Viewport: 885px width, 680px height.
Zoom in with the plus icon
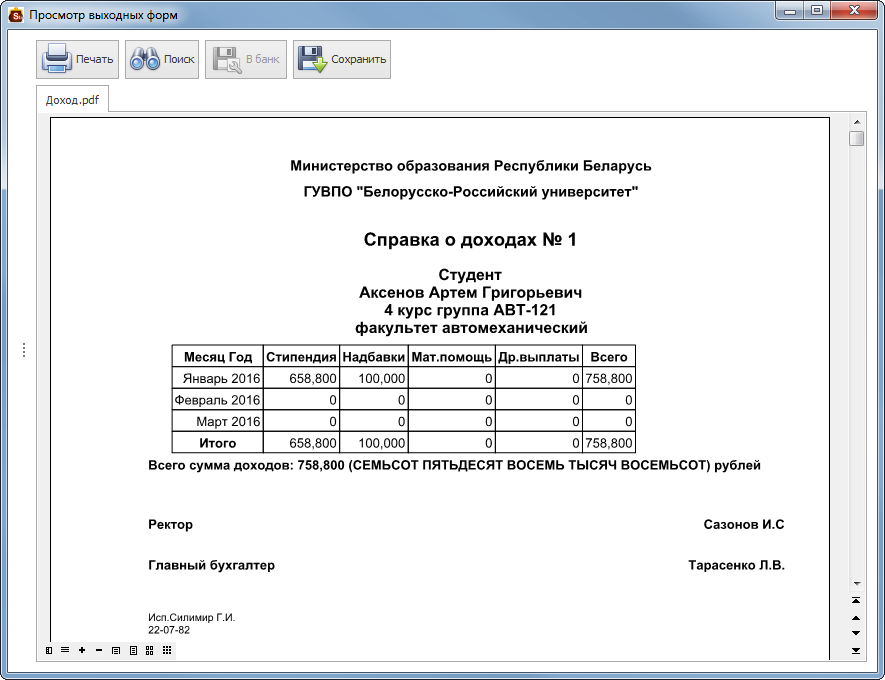(82, 651)
